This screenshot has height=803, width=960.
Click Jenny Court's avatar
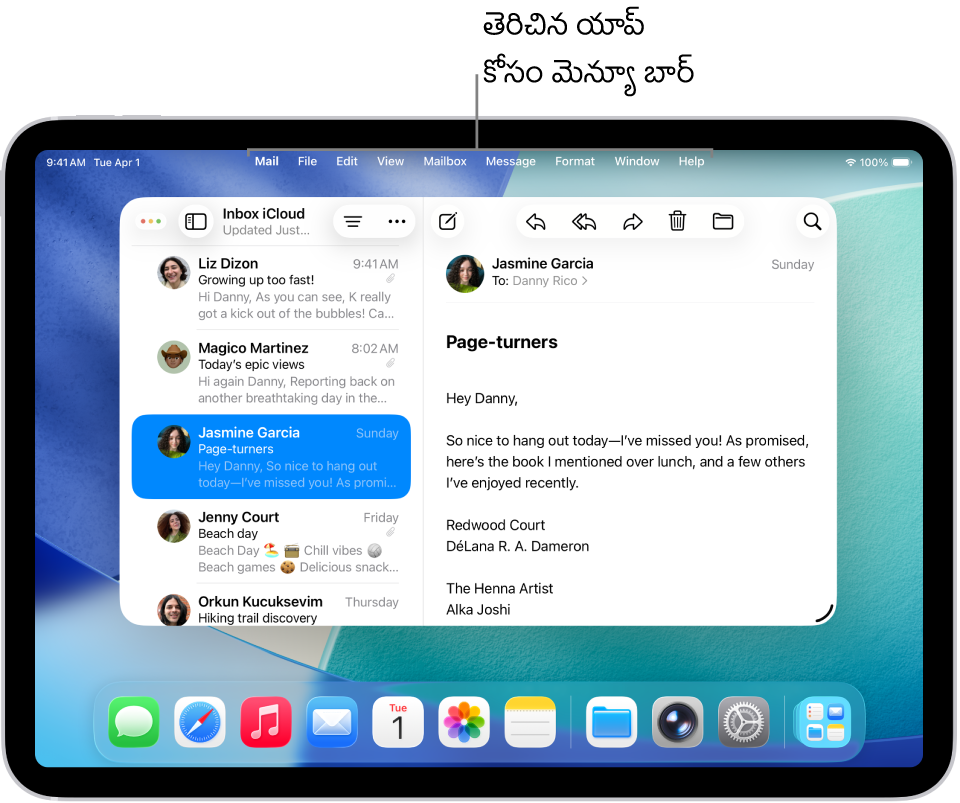pyautogui.click(x=174, y=526)
